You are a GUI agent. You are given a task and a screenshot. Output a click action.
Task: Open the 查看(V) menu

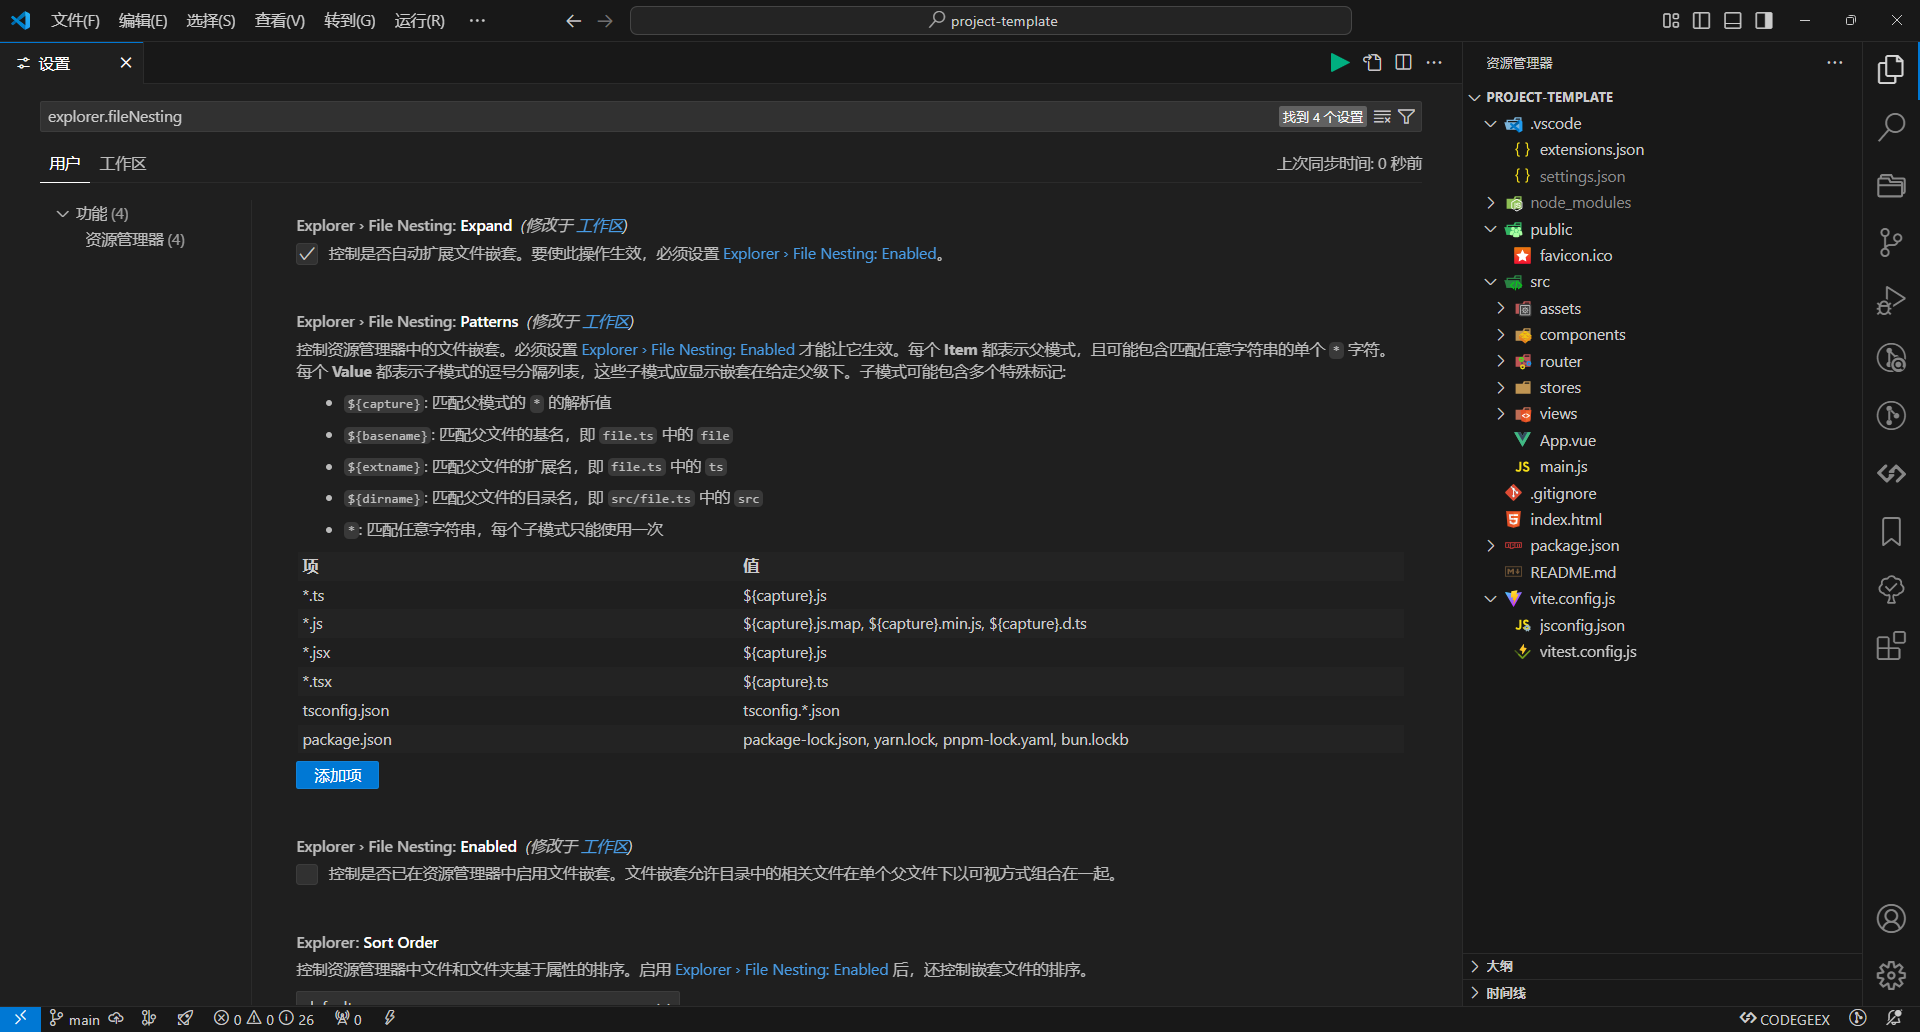click(280, 21)
